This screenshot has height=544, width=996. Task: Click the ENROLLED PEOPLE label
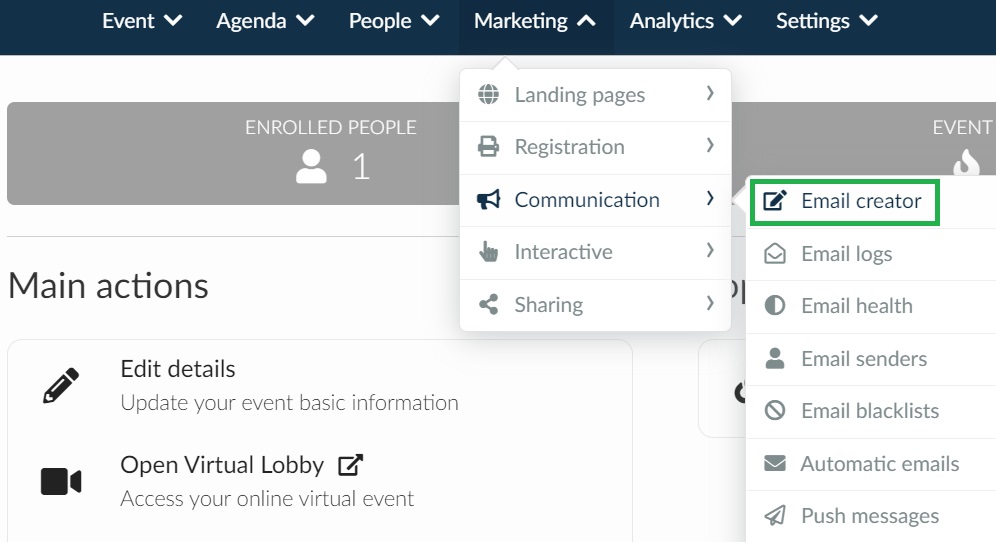(x=331, y=127)
